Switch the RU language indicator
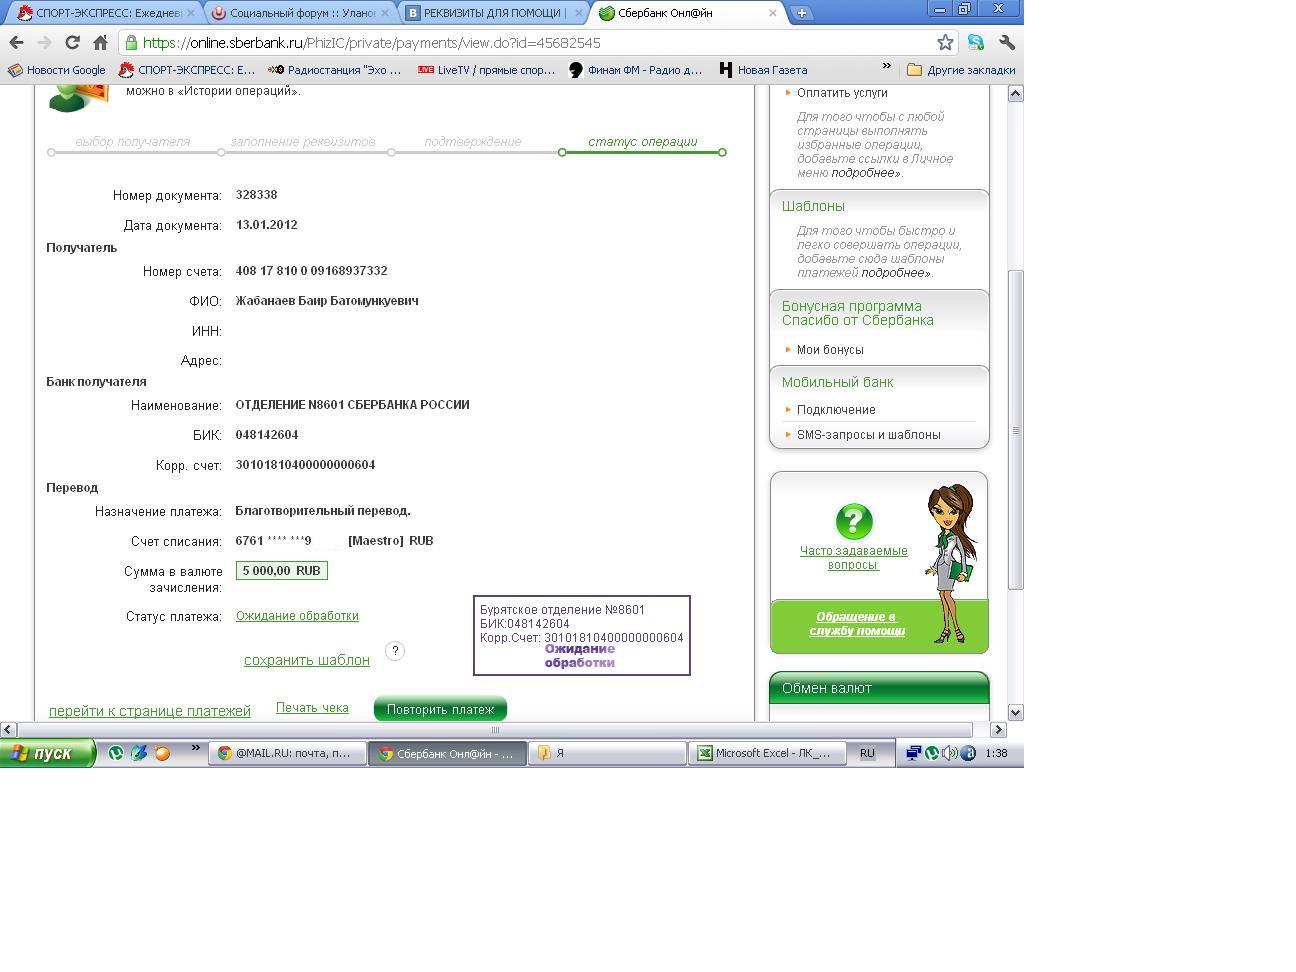The width and height of the screenshot is (1296, 972). point(867,753)
